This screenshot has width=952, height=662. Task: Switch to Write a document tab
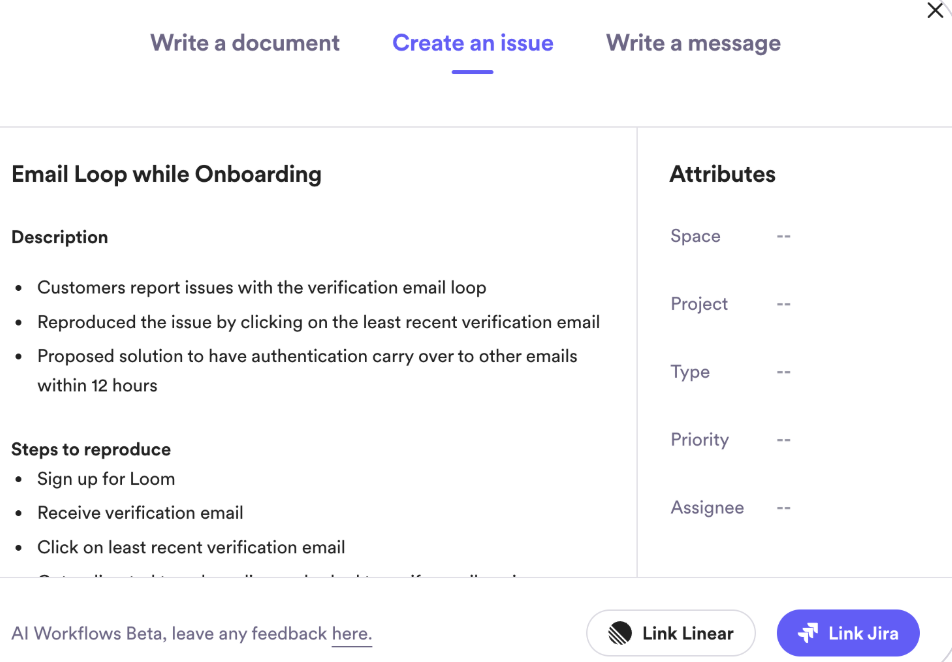(245, 43)
